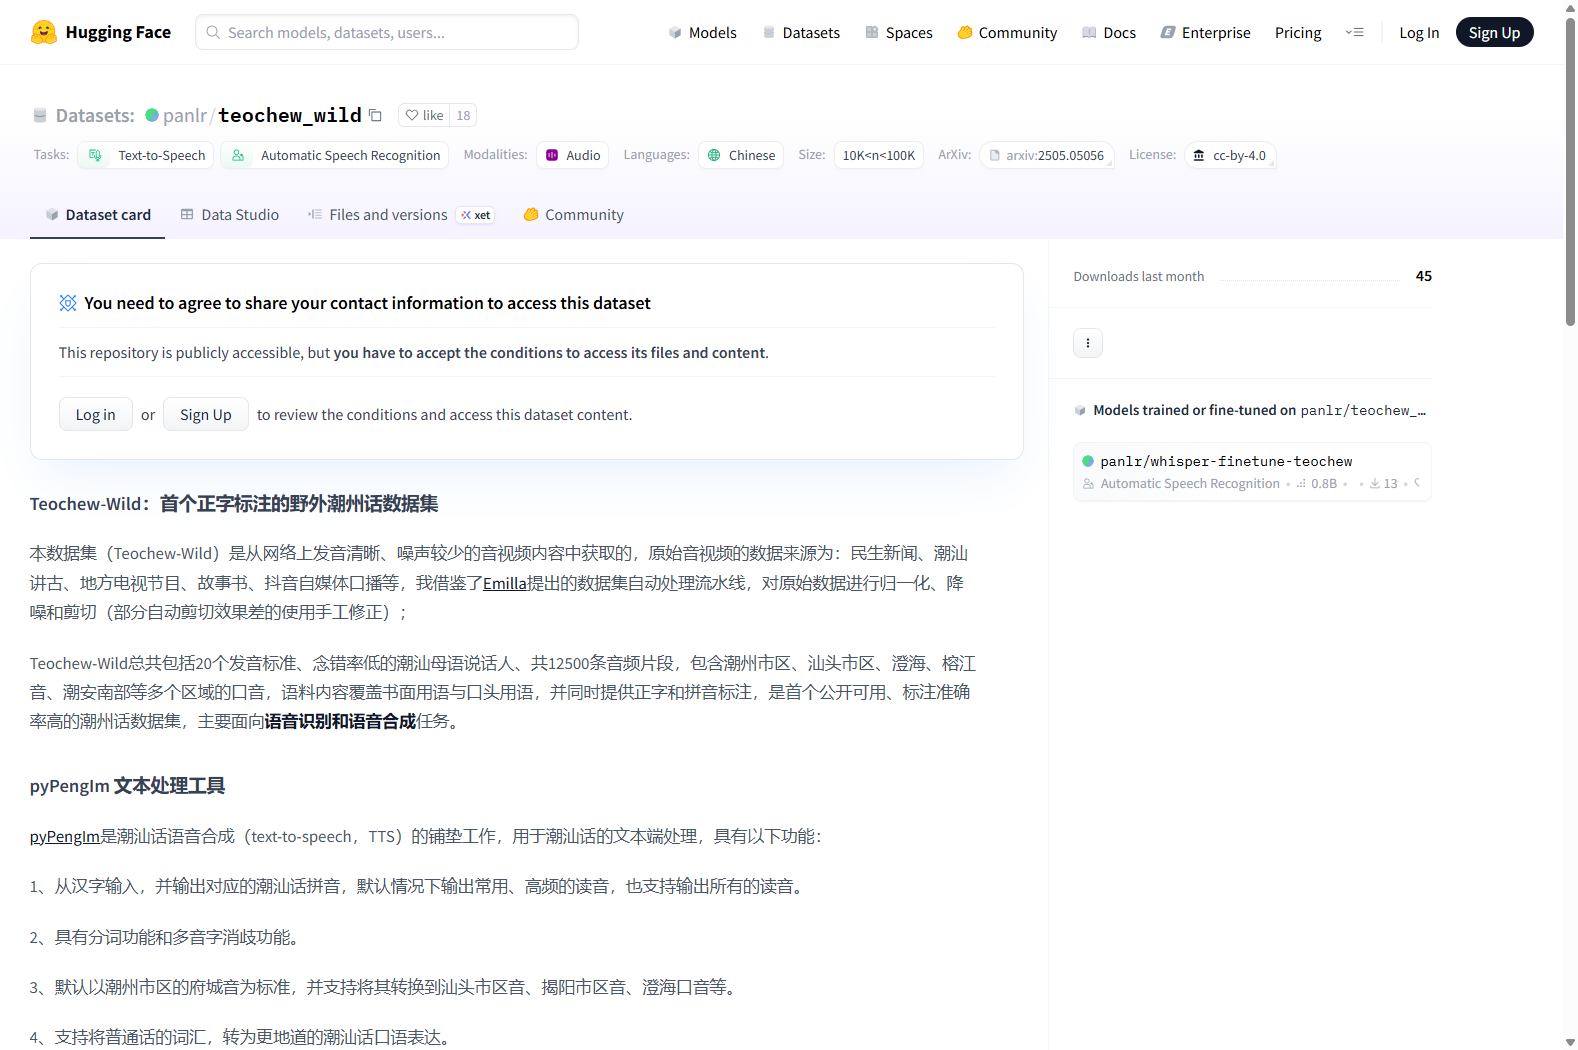This screenshot has width=1578, height=1050.
Task: Open the Community nav item in header
Action: (x=1007, y=32)
